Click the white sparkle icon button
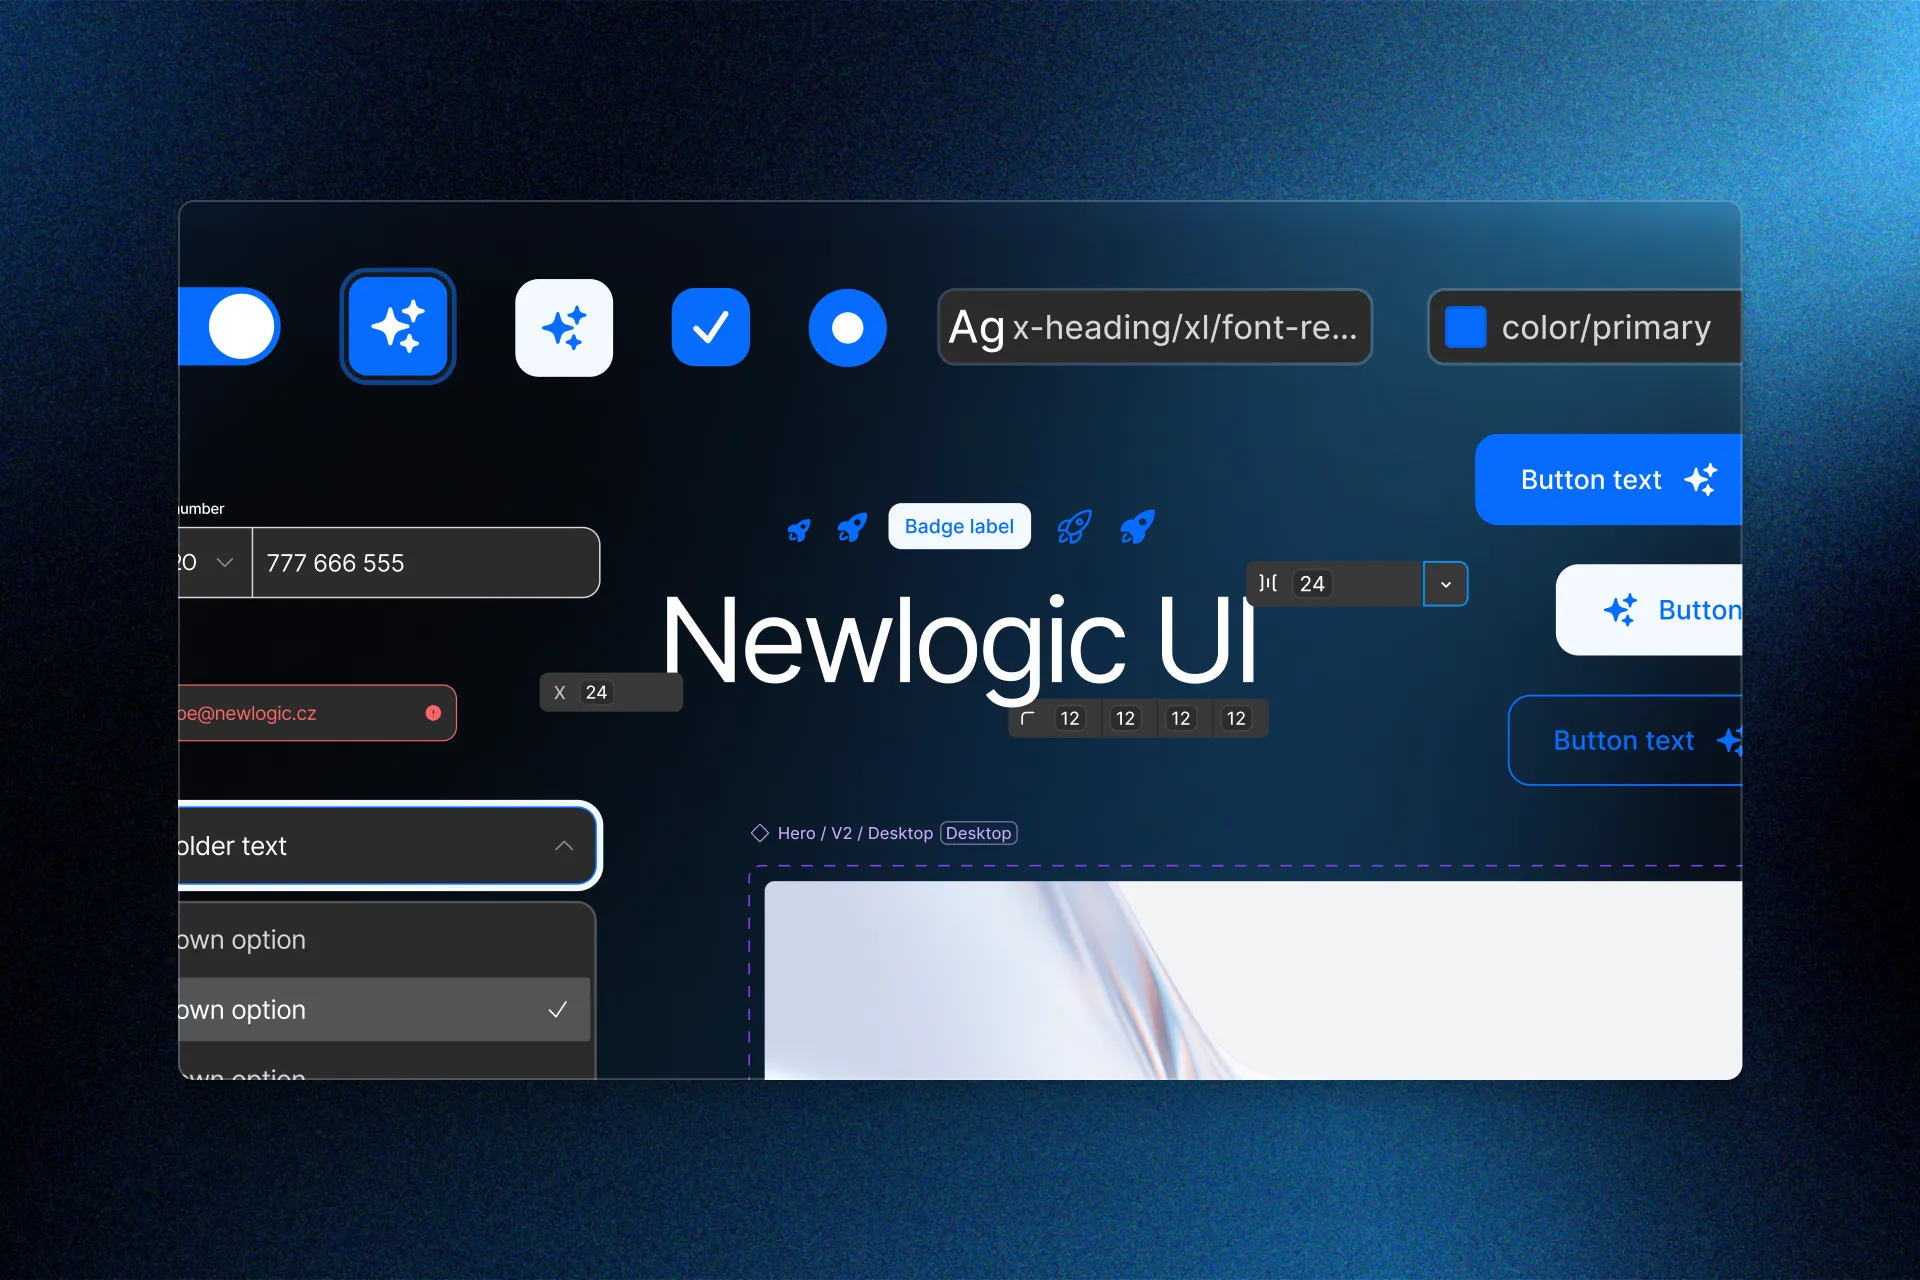Screen dimensions: 1920x1280 [x=564, y=328]
